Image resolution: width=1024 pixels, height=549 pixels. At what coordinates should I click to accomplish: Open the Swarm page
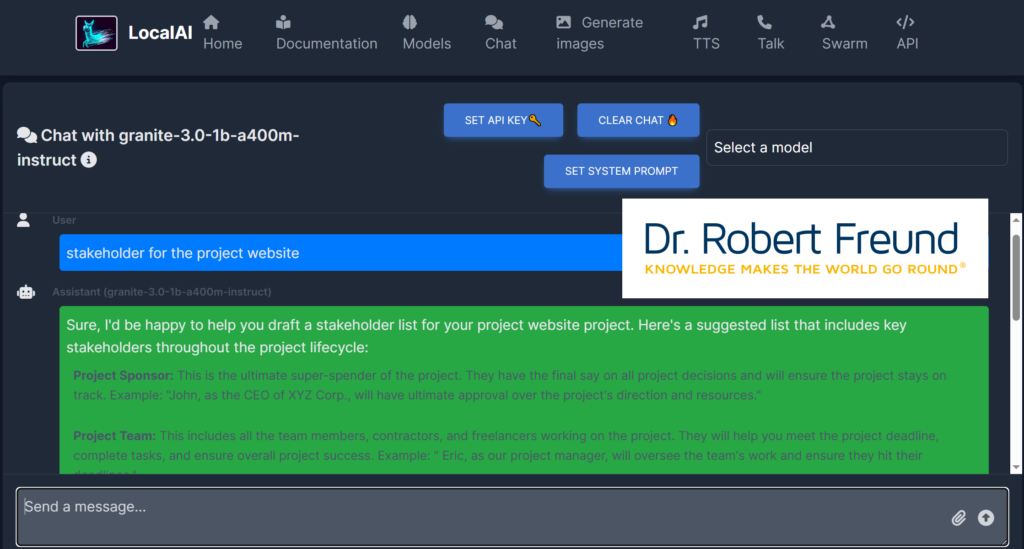pos(844,33)
